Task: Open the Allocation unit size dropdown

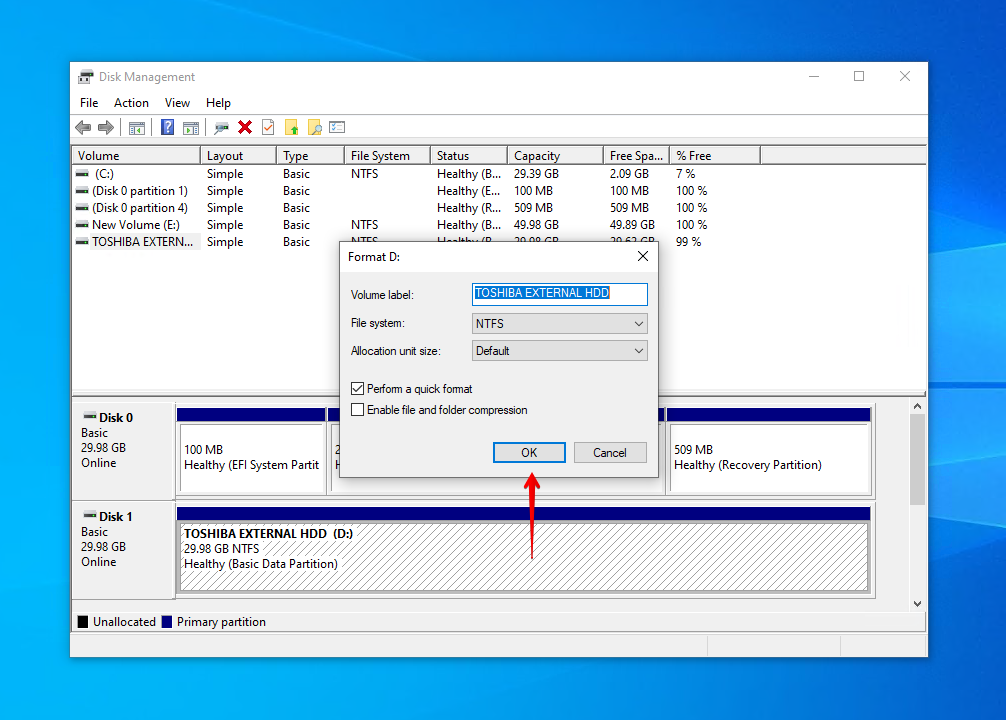Action: pyautogui.click(x=559, y=351)
